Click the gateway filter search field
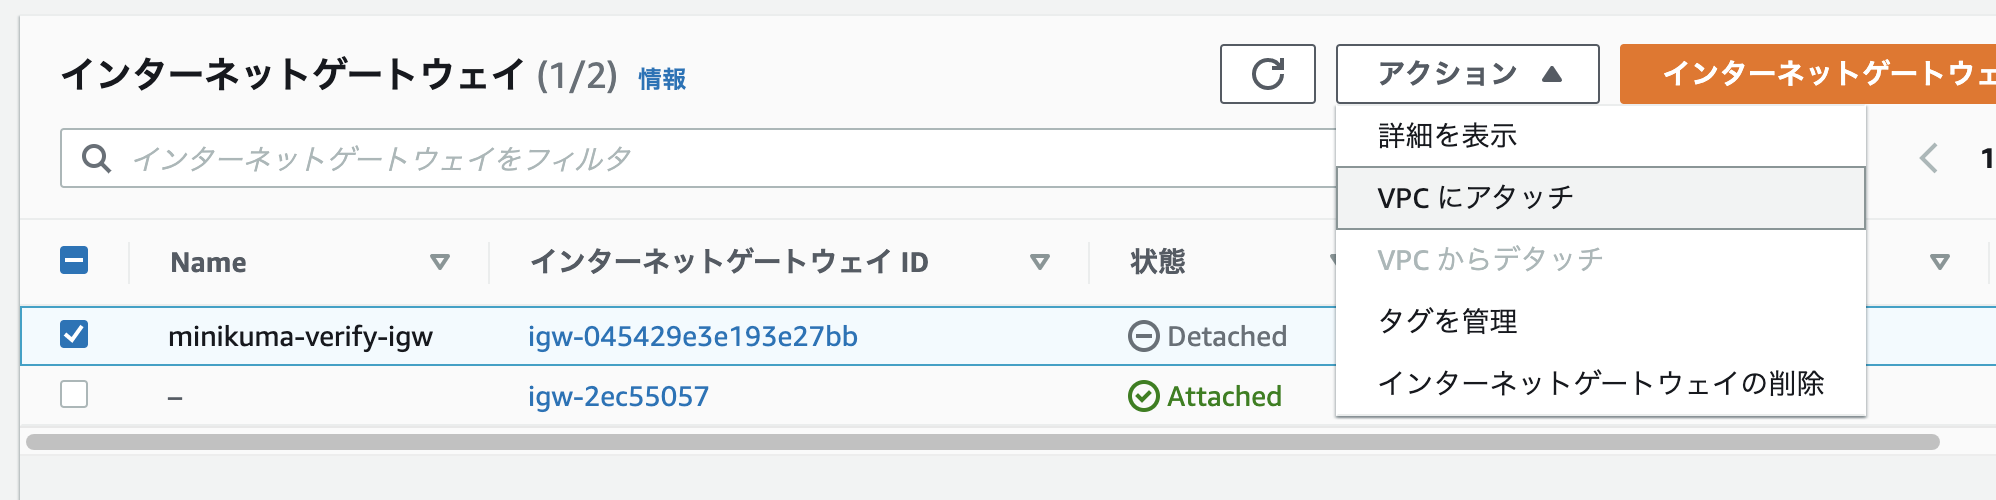Viewport: 1996px width, 500px height. 700,159
